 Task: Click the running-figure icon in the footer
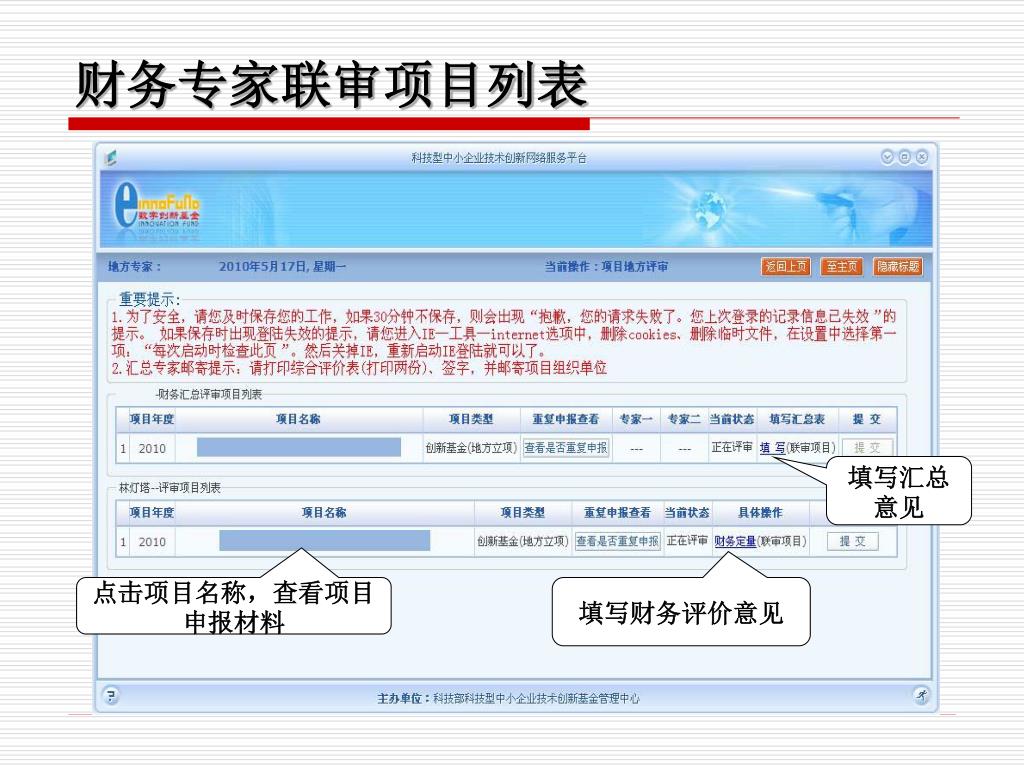(921, 695)
